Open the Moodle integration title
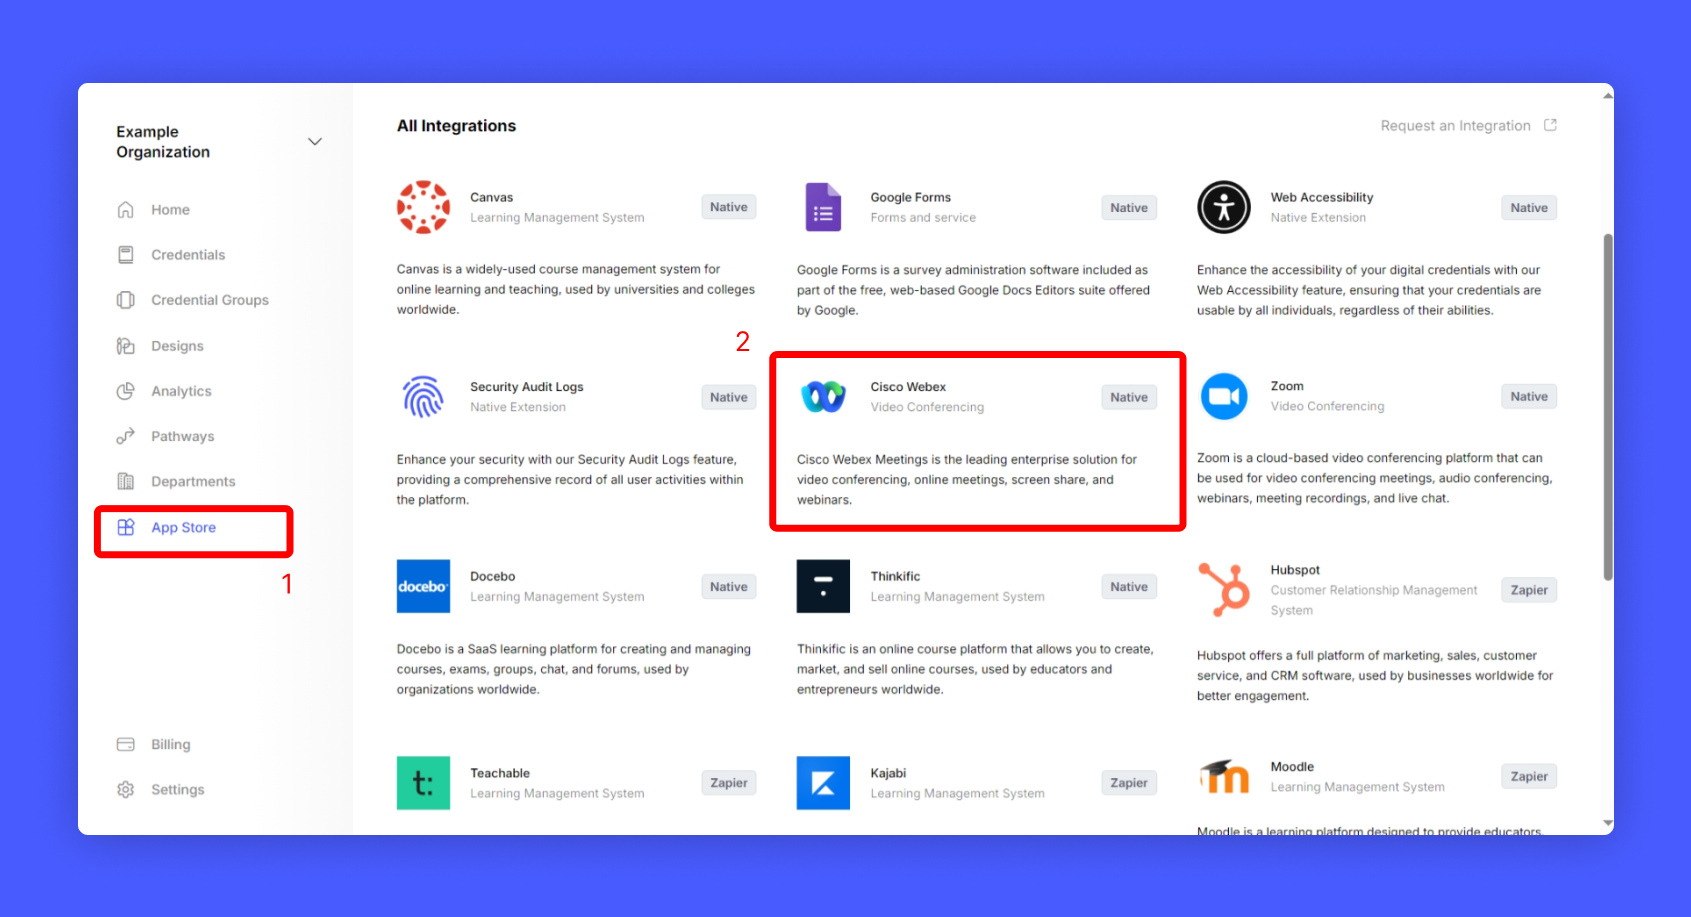 click(1292, 767)
